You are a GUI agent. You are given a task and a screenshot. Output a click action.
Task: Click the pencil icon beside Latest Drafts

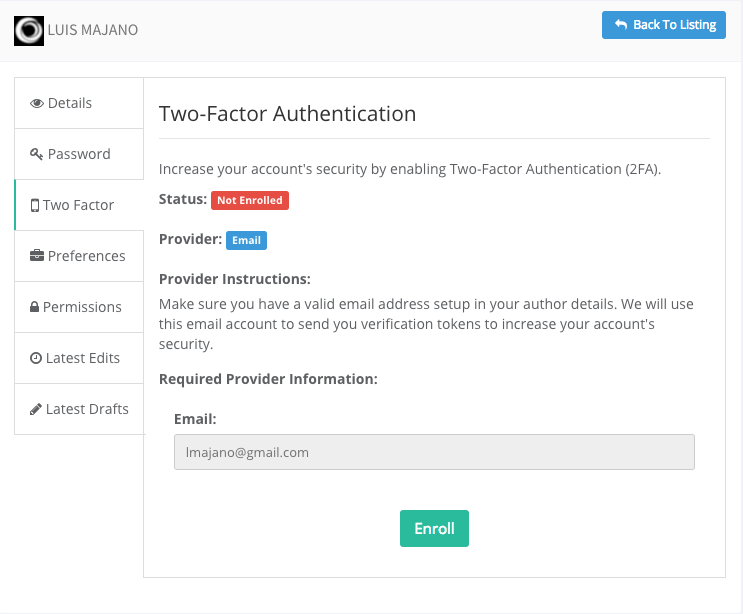pyautogui.click(x=36, y=409)
